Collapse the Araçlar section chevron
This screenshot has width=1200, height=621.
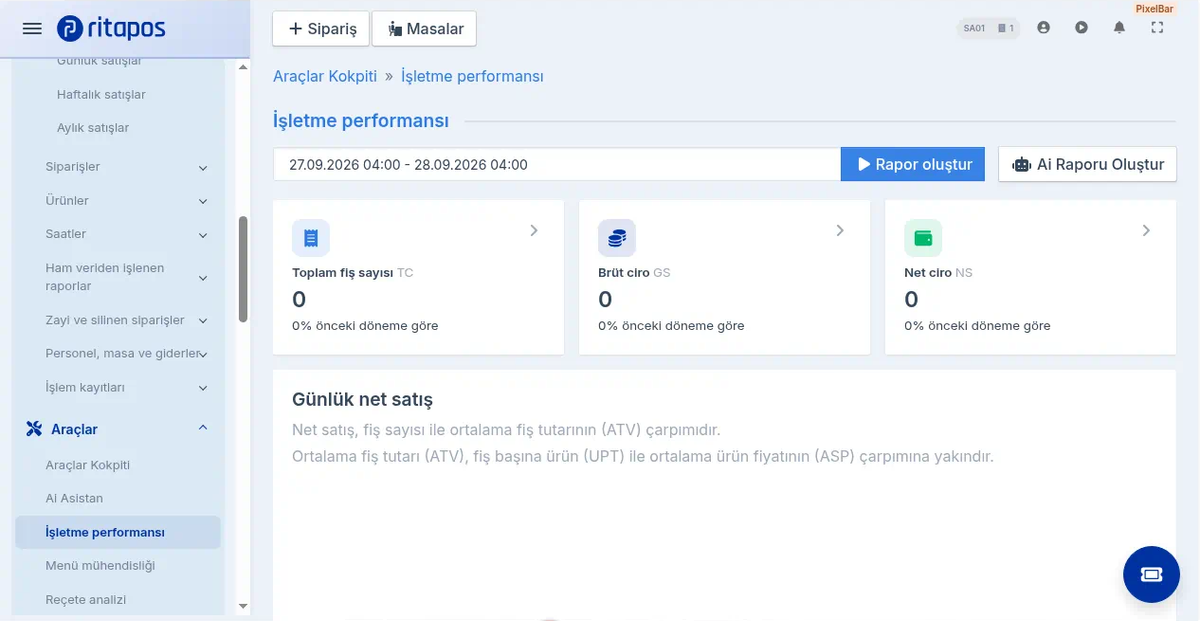click(203, 428)
